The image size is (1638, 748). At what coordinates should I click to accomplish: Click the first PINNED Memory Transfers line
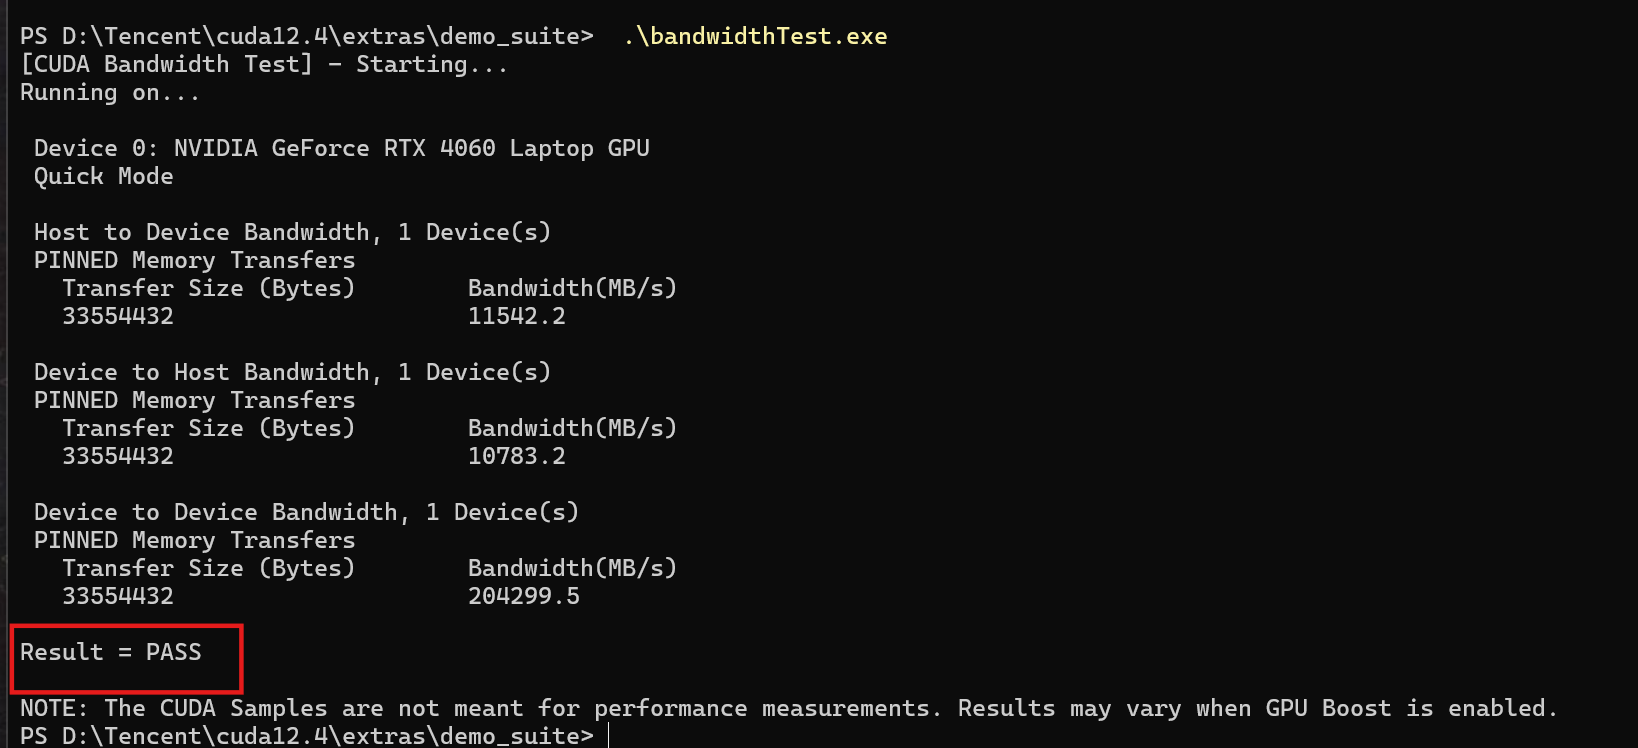195,260
